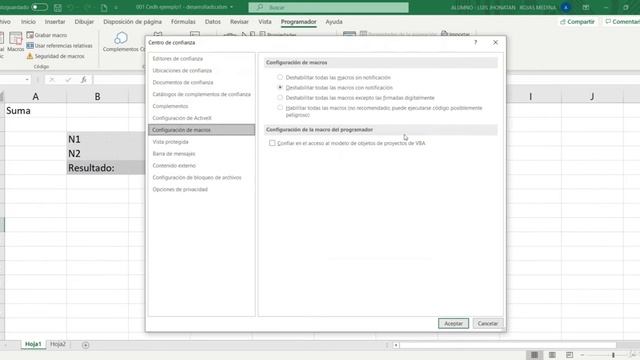Open the Inicio ribbon tab
Image resolution: width=640 pixels, height=360 pixels.
tap(28, 22)
